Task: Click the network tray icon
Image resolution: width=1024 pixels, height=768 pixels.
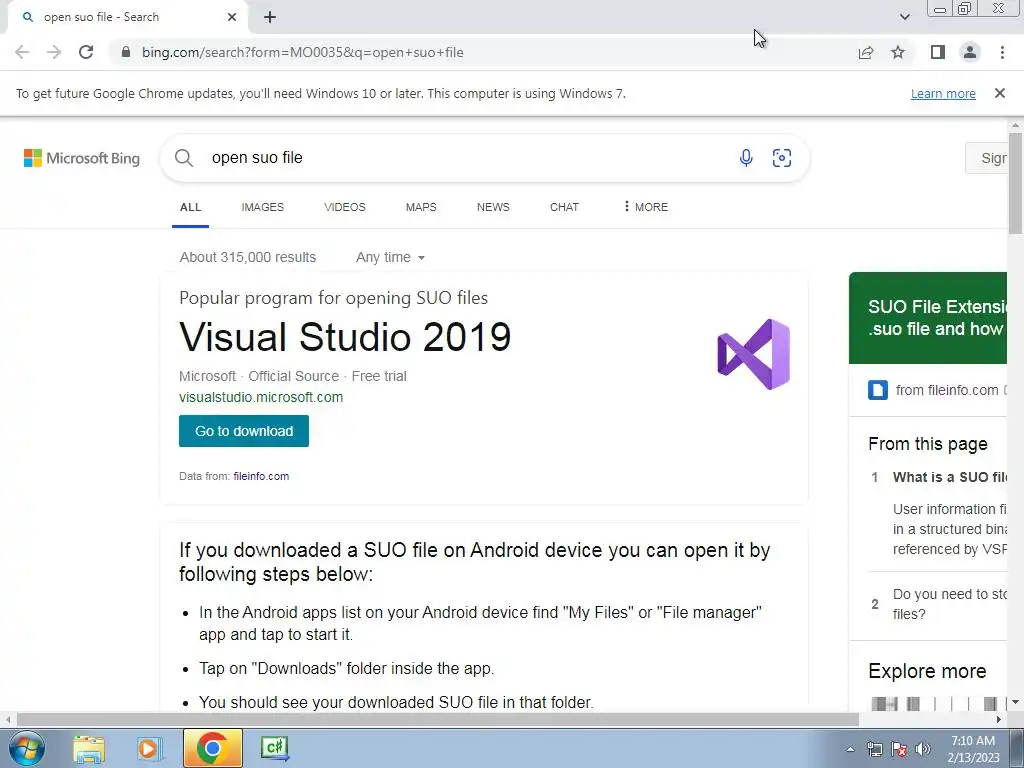Action: tap(874, 750)
